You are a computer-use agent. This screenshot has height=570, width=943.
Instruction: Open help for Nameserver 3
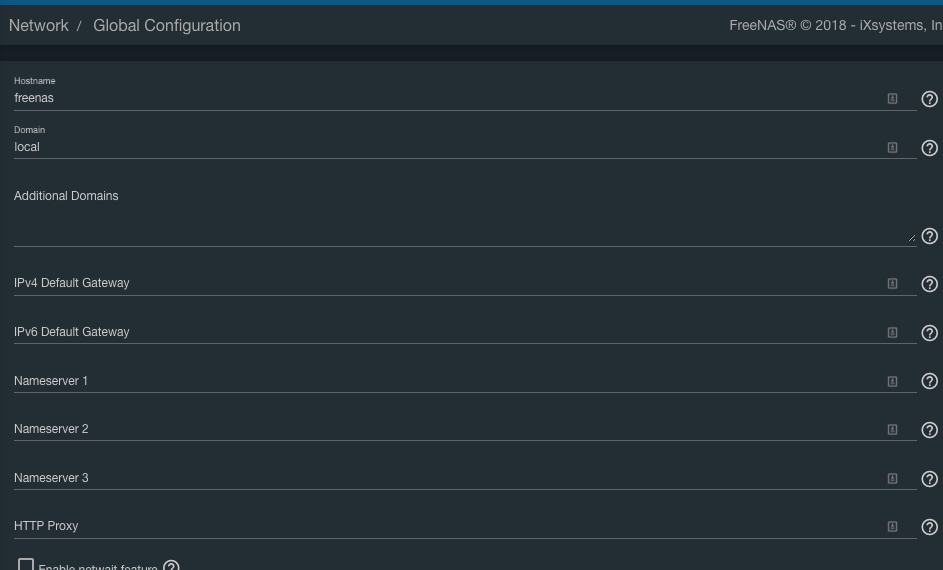coord(929,479)
